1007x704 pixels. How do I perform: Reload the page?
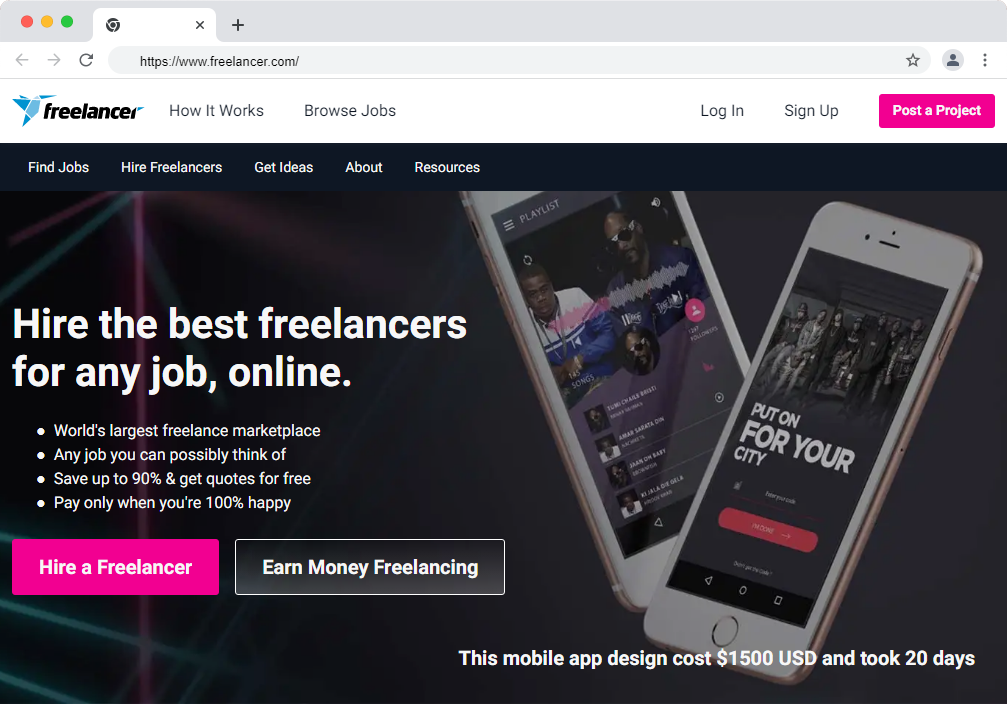[86, 60]
